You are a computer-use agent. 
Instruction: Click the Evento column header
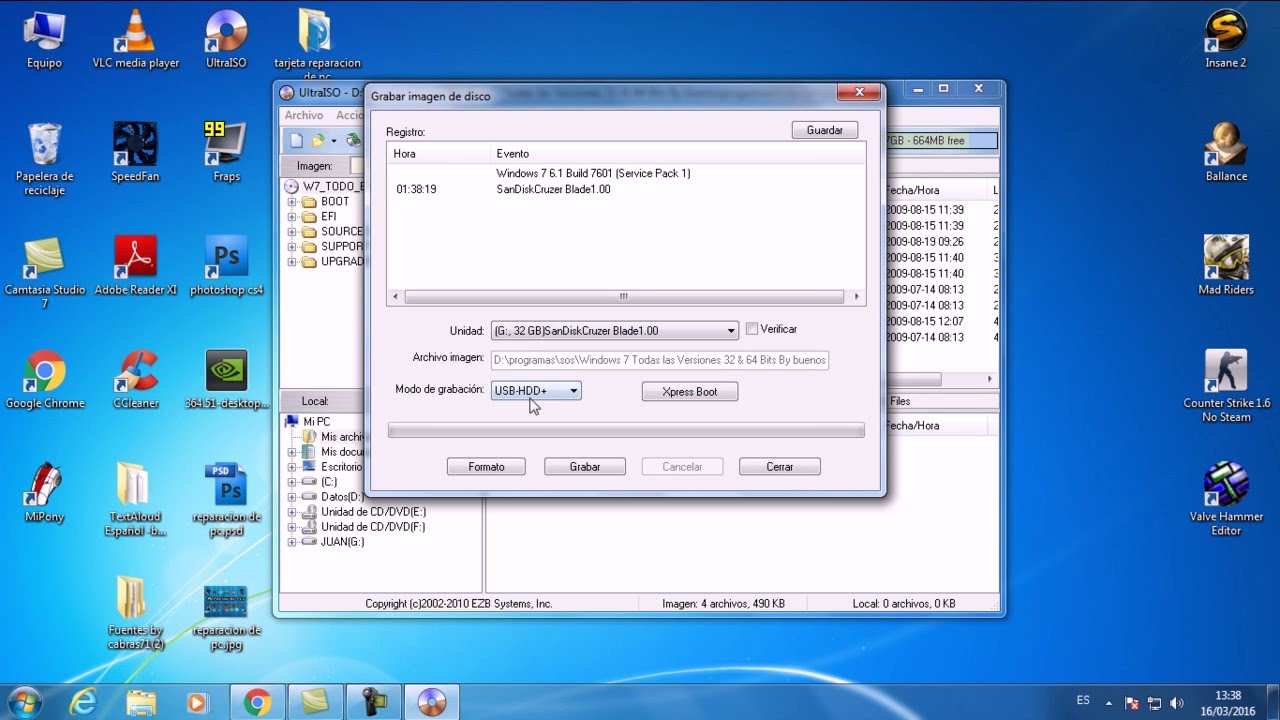[x=678, y=154]
